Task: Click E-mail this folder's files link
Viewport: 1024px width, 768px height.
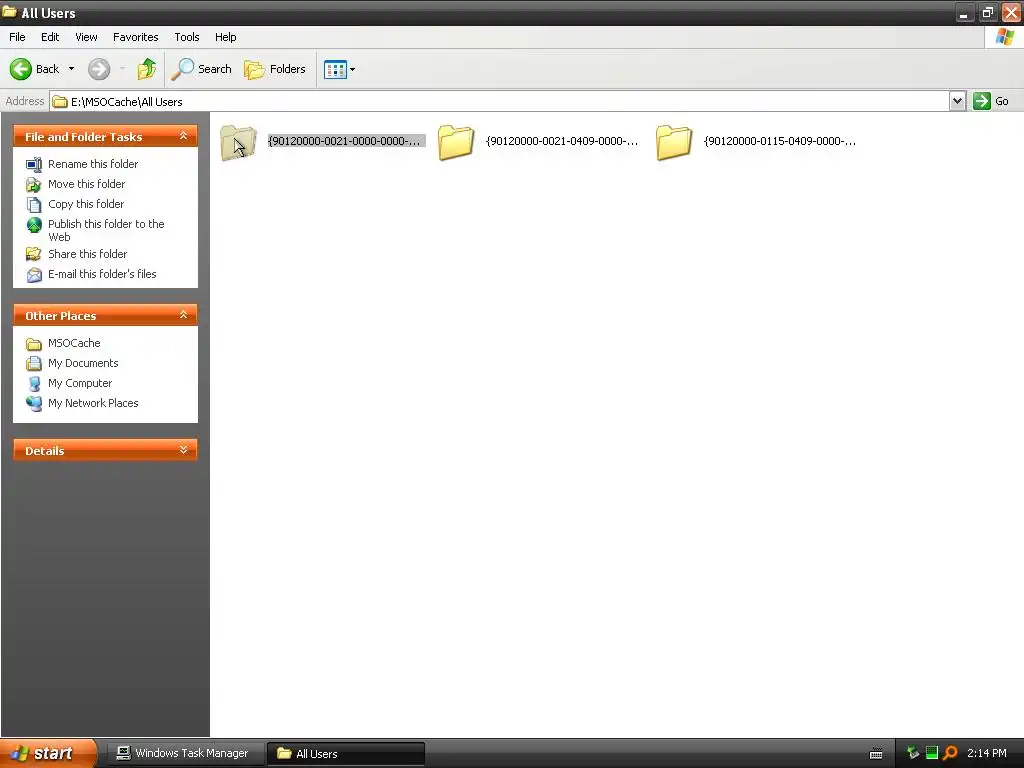Action: point(102,274)
